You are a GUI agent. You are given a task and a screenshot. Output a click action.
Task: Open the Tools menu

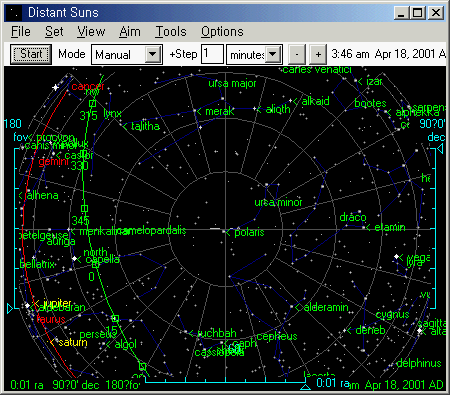coord(171,32)
